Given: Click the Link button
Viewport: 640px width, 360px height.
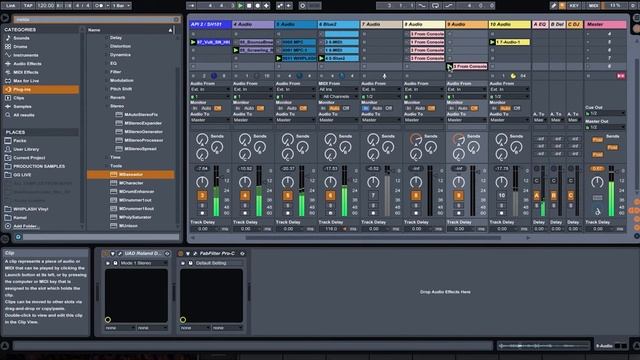Looking at the screenshot, I should 11,6.
